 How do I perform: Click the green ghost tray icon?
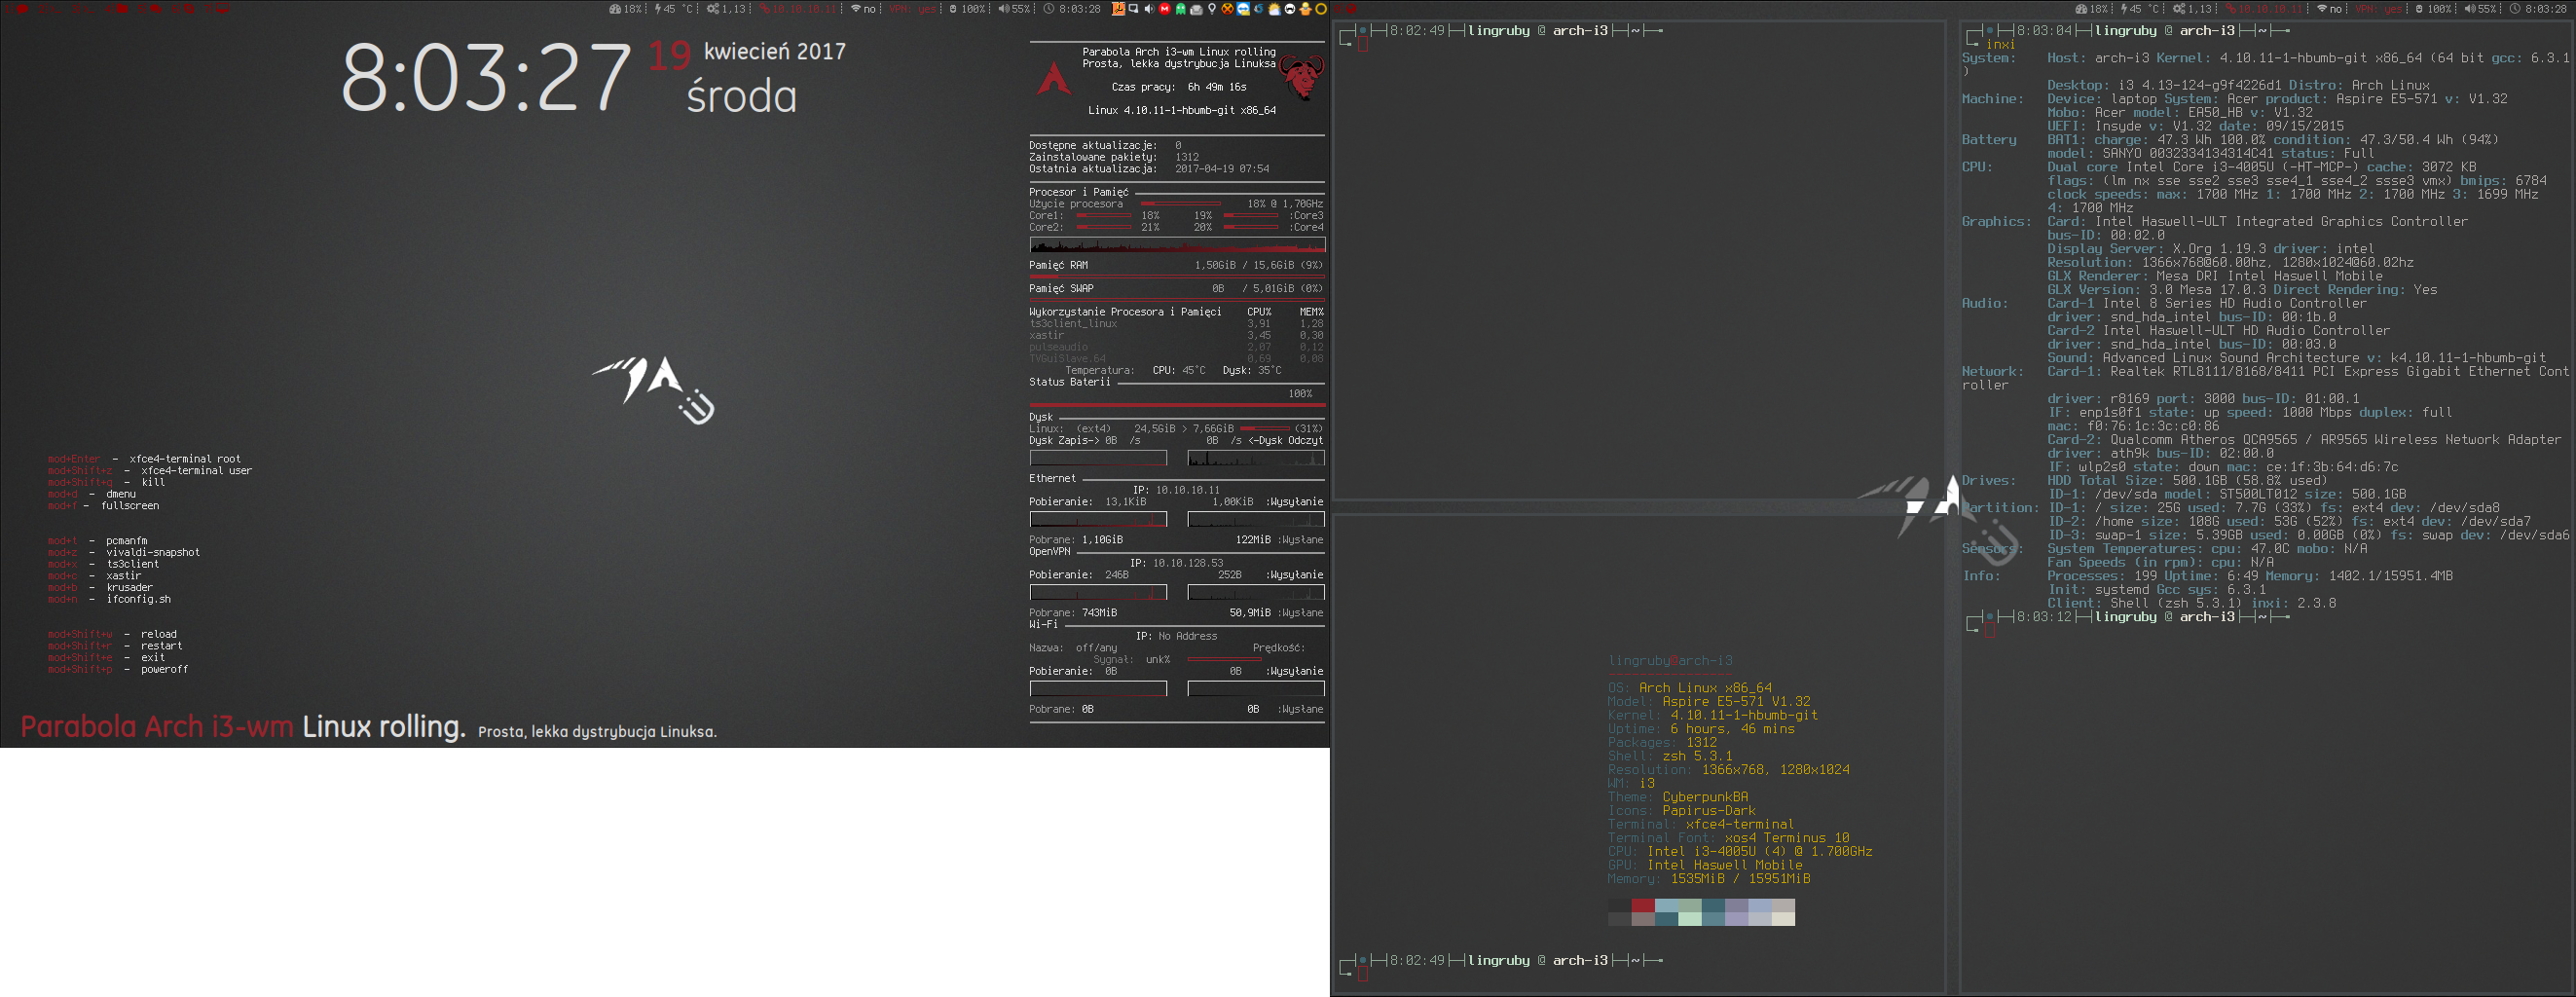1181,9
